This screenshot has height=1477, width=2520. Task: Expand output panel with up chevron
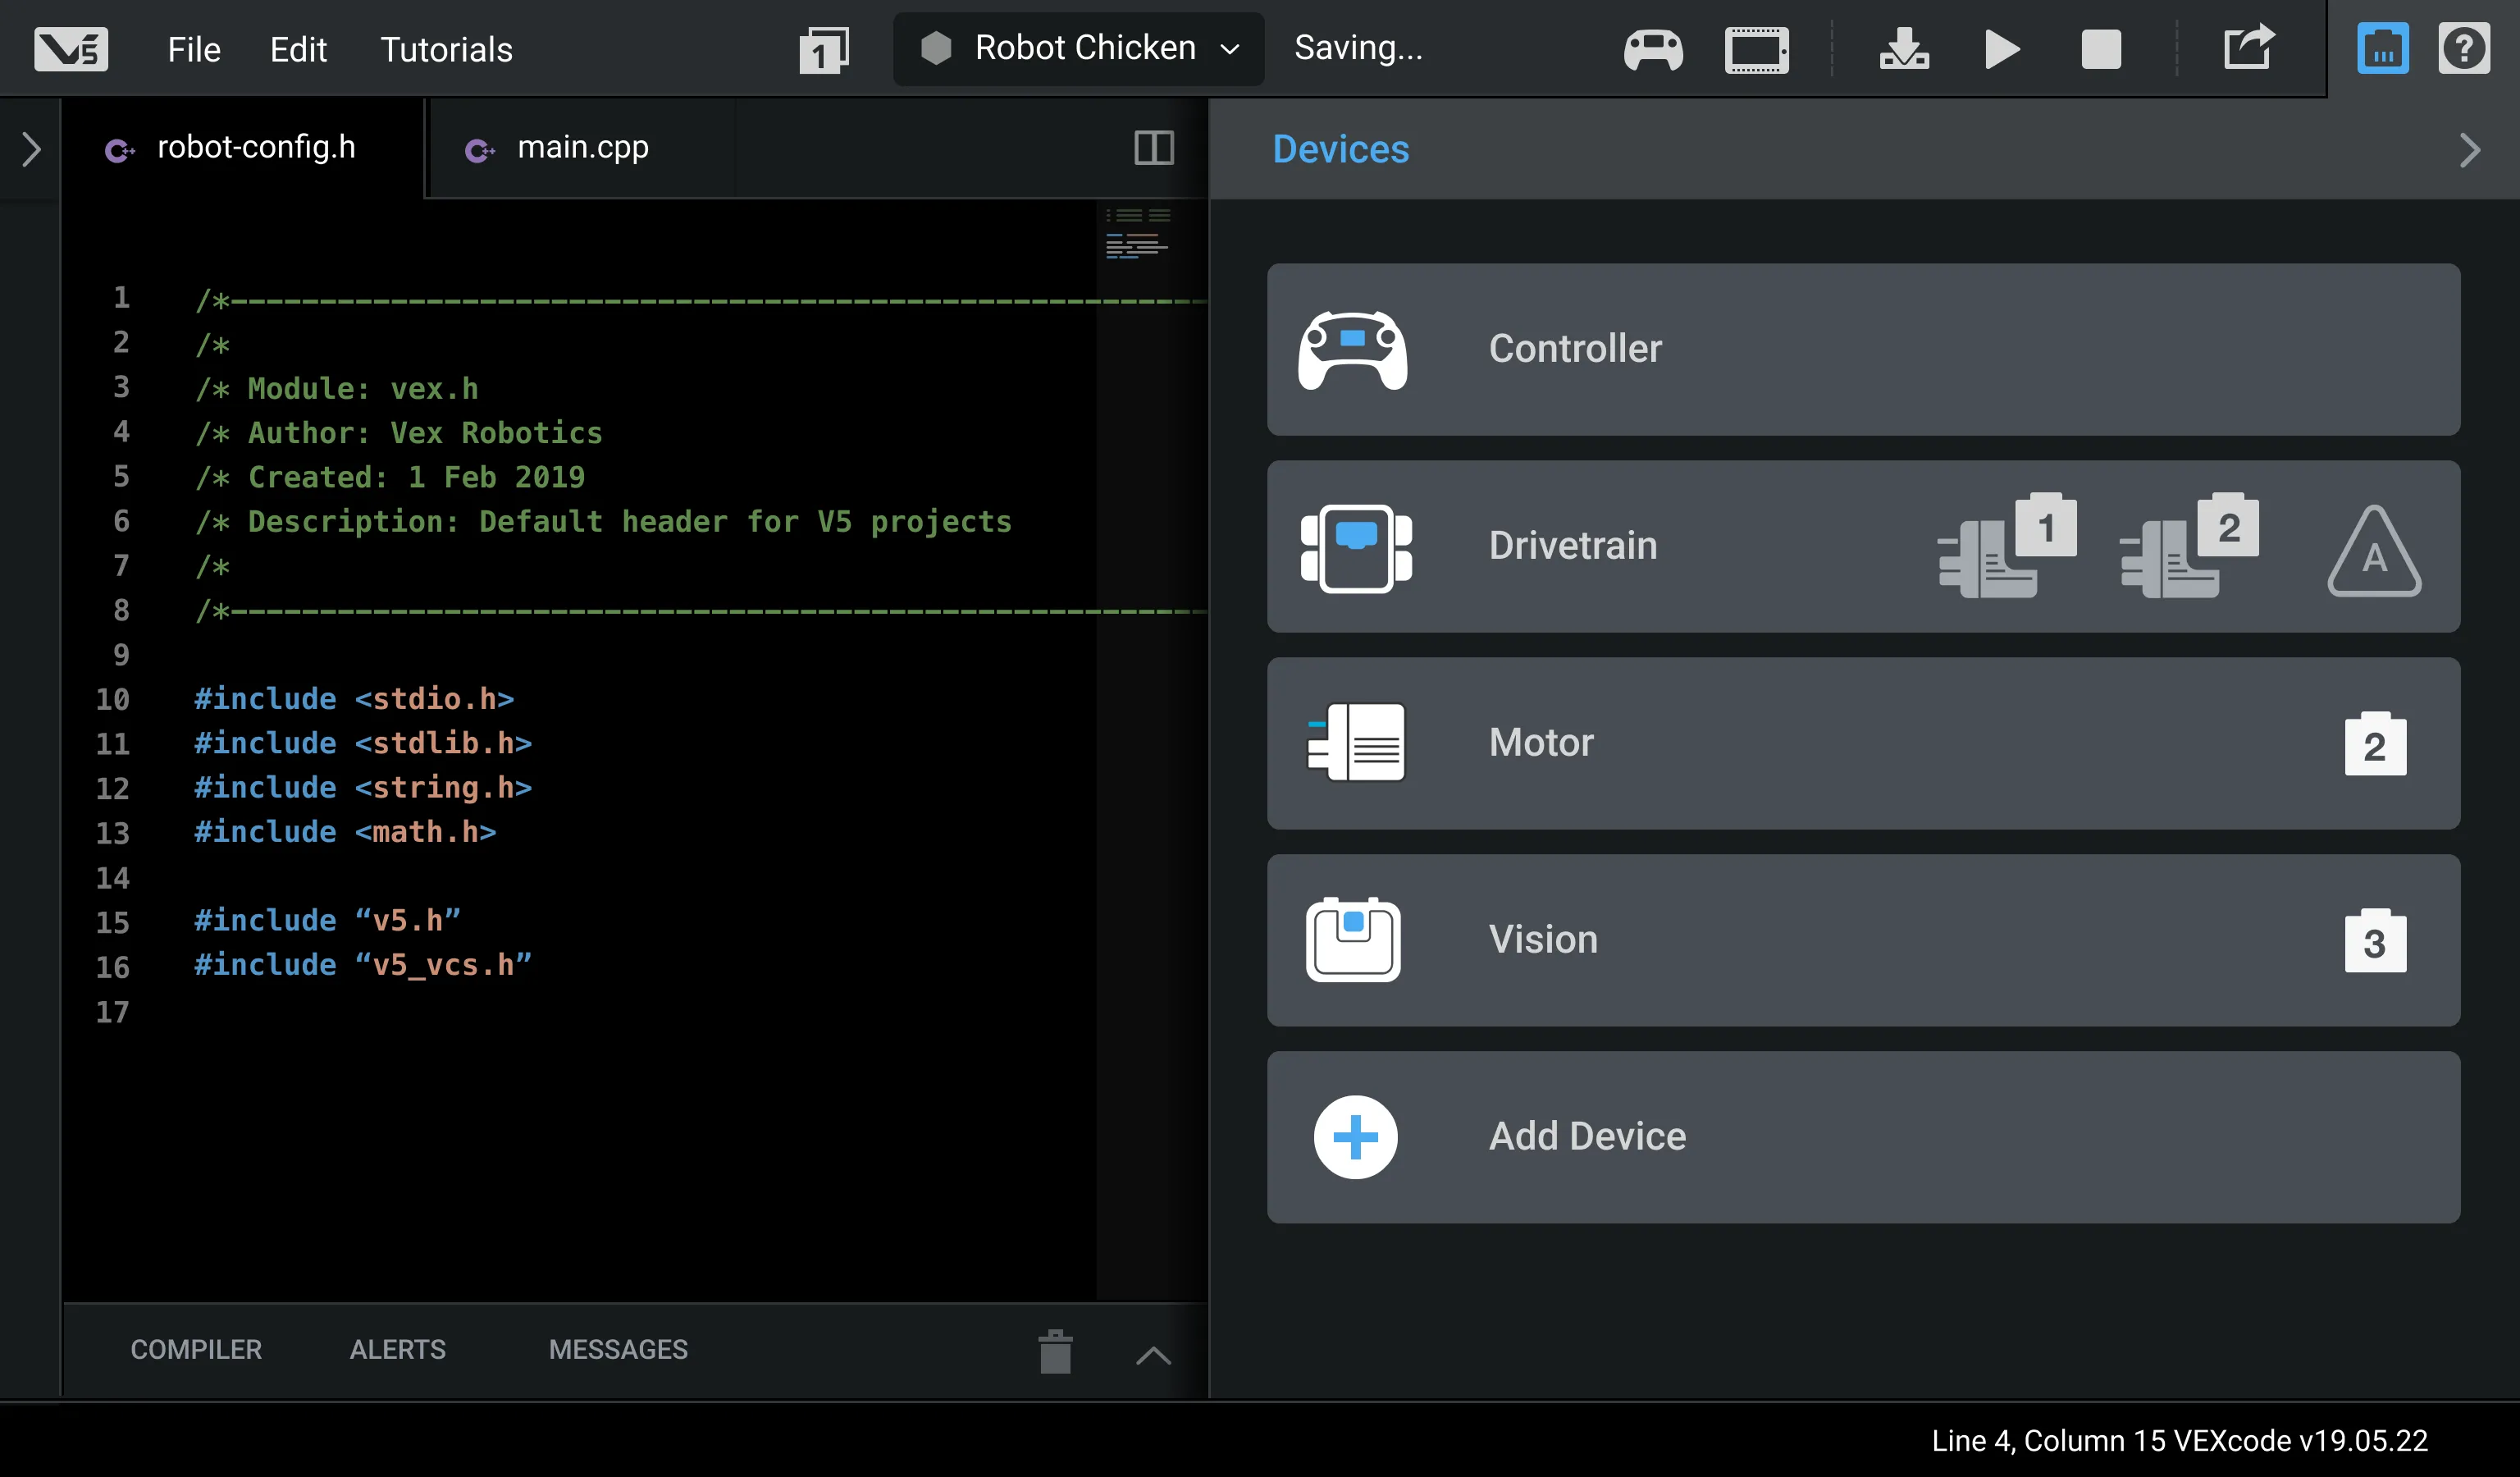pyautogui.click(x=1153, y=1355)
